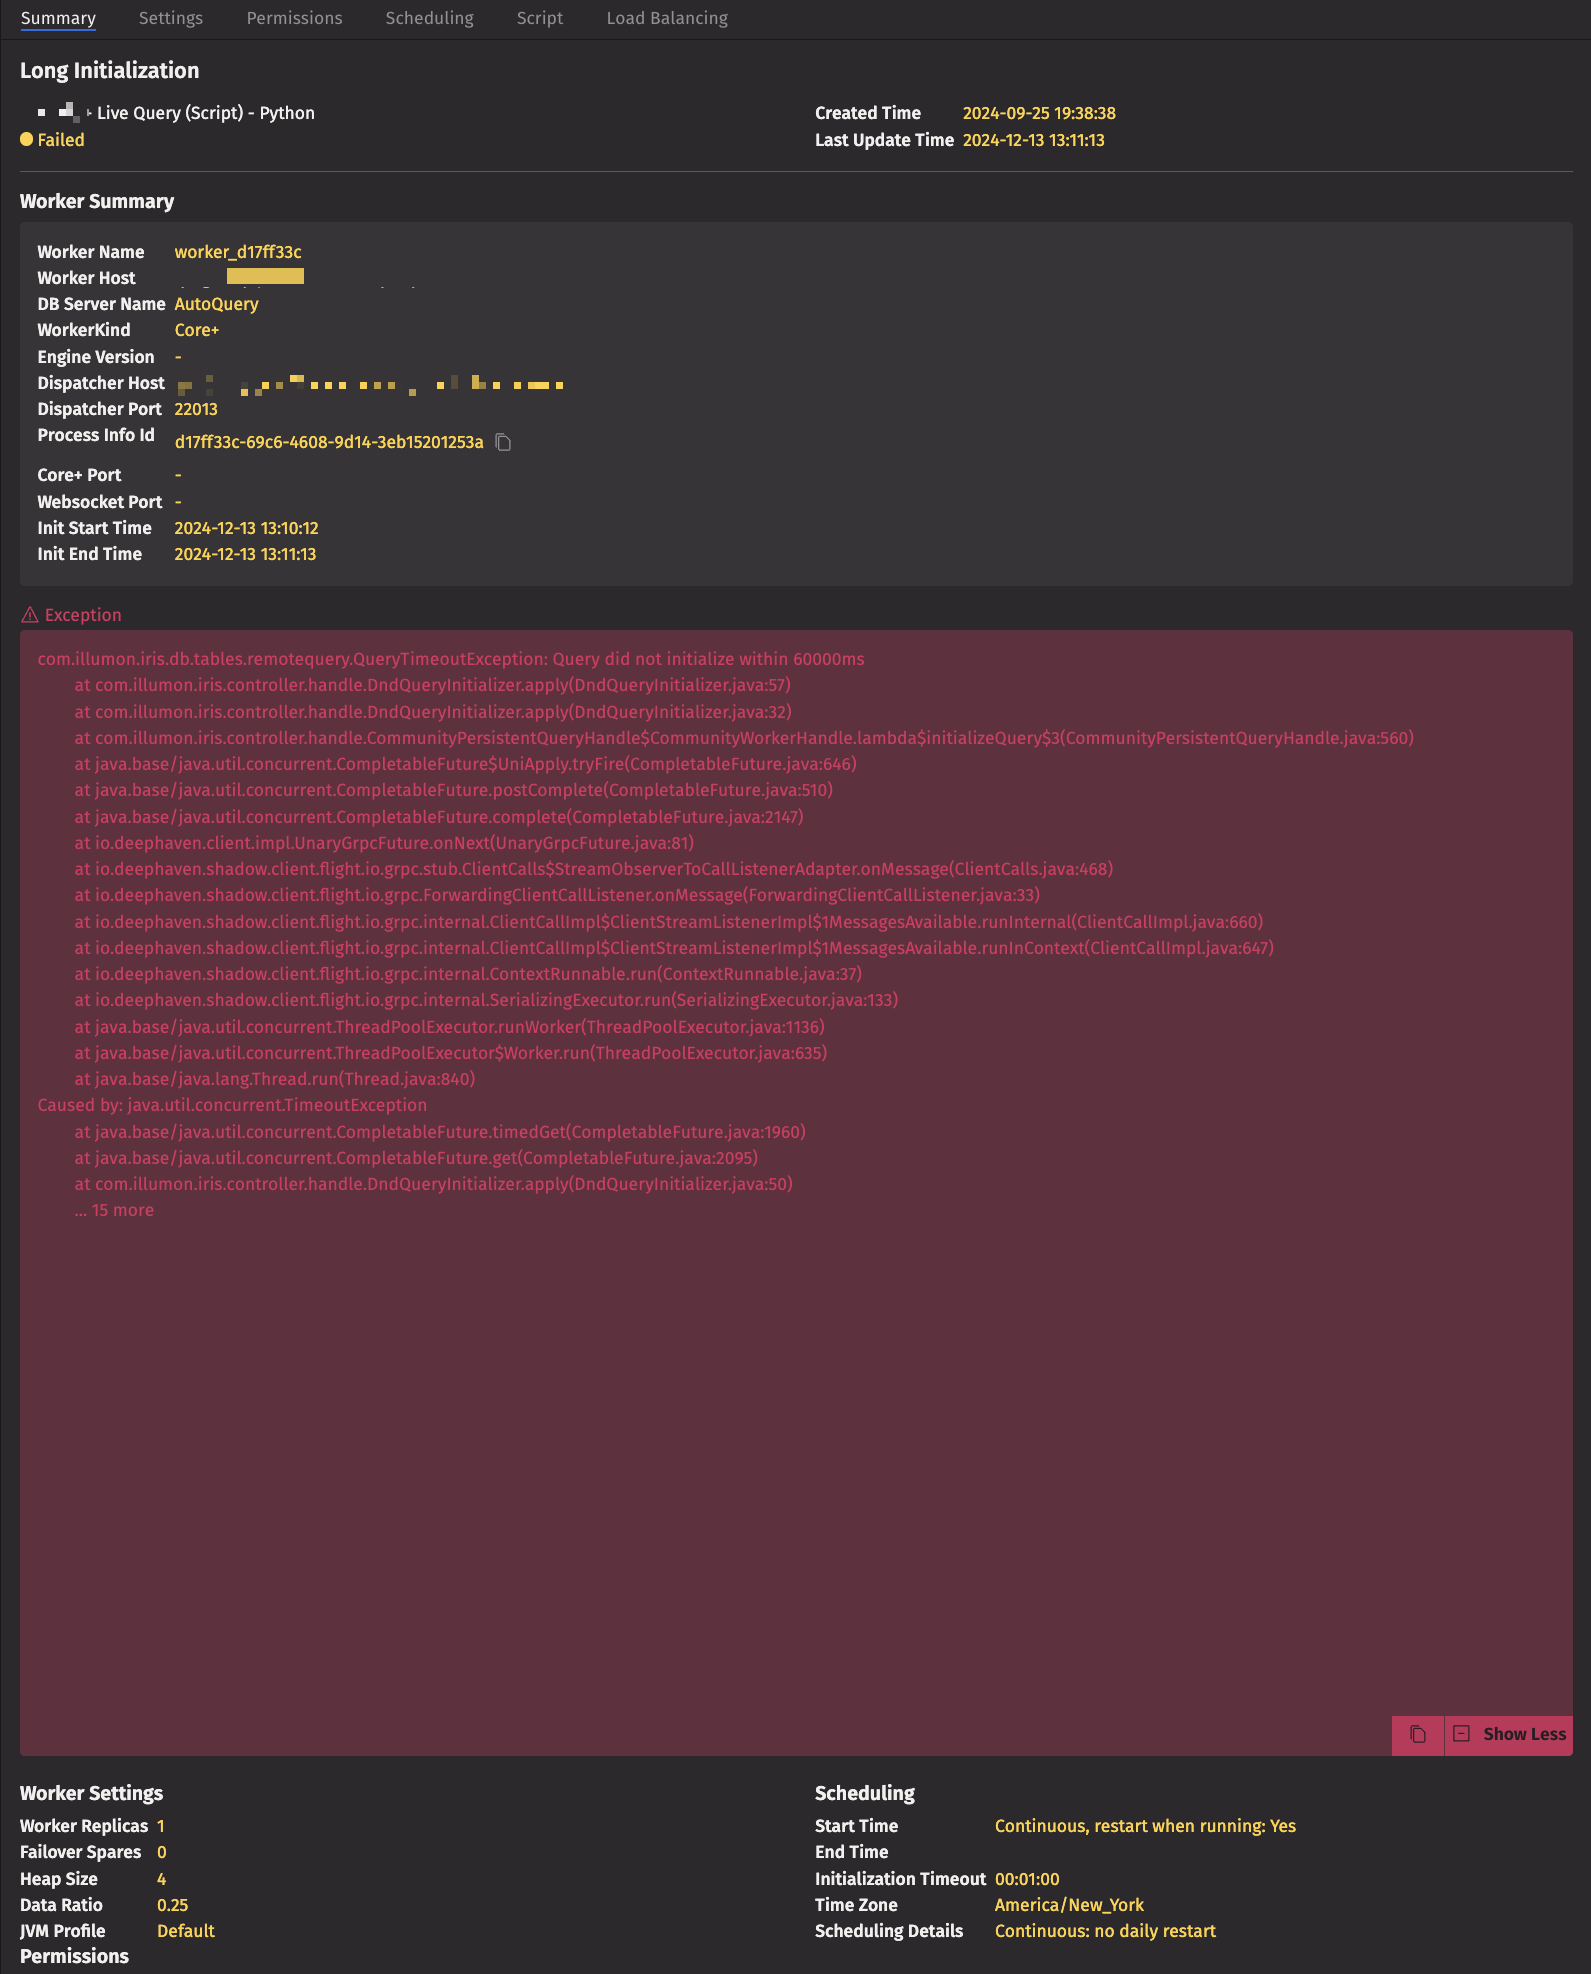Select the Summary tab
Image resolution: width=1591 pixels, height=1974 pixels.
(58, 18)
